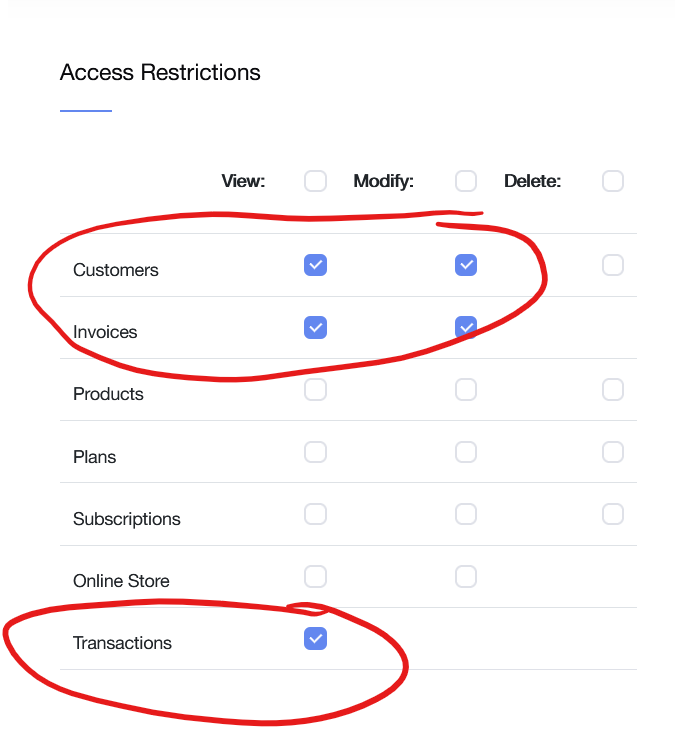
Task: Uncheck Modify permission for Customers
Action: [x=466, y=265]
